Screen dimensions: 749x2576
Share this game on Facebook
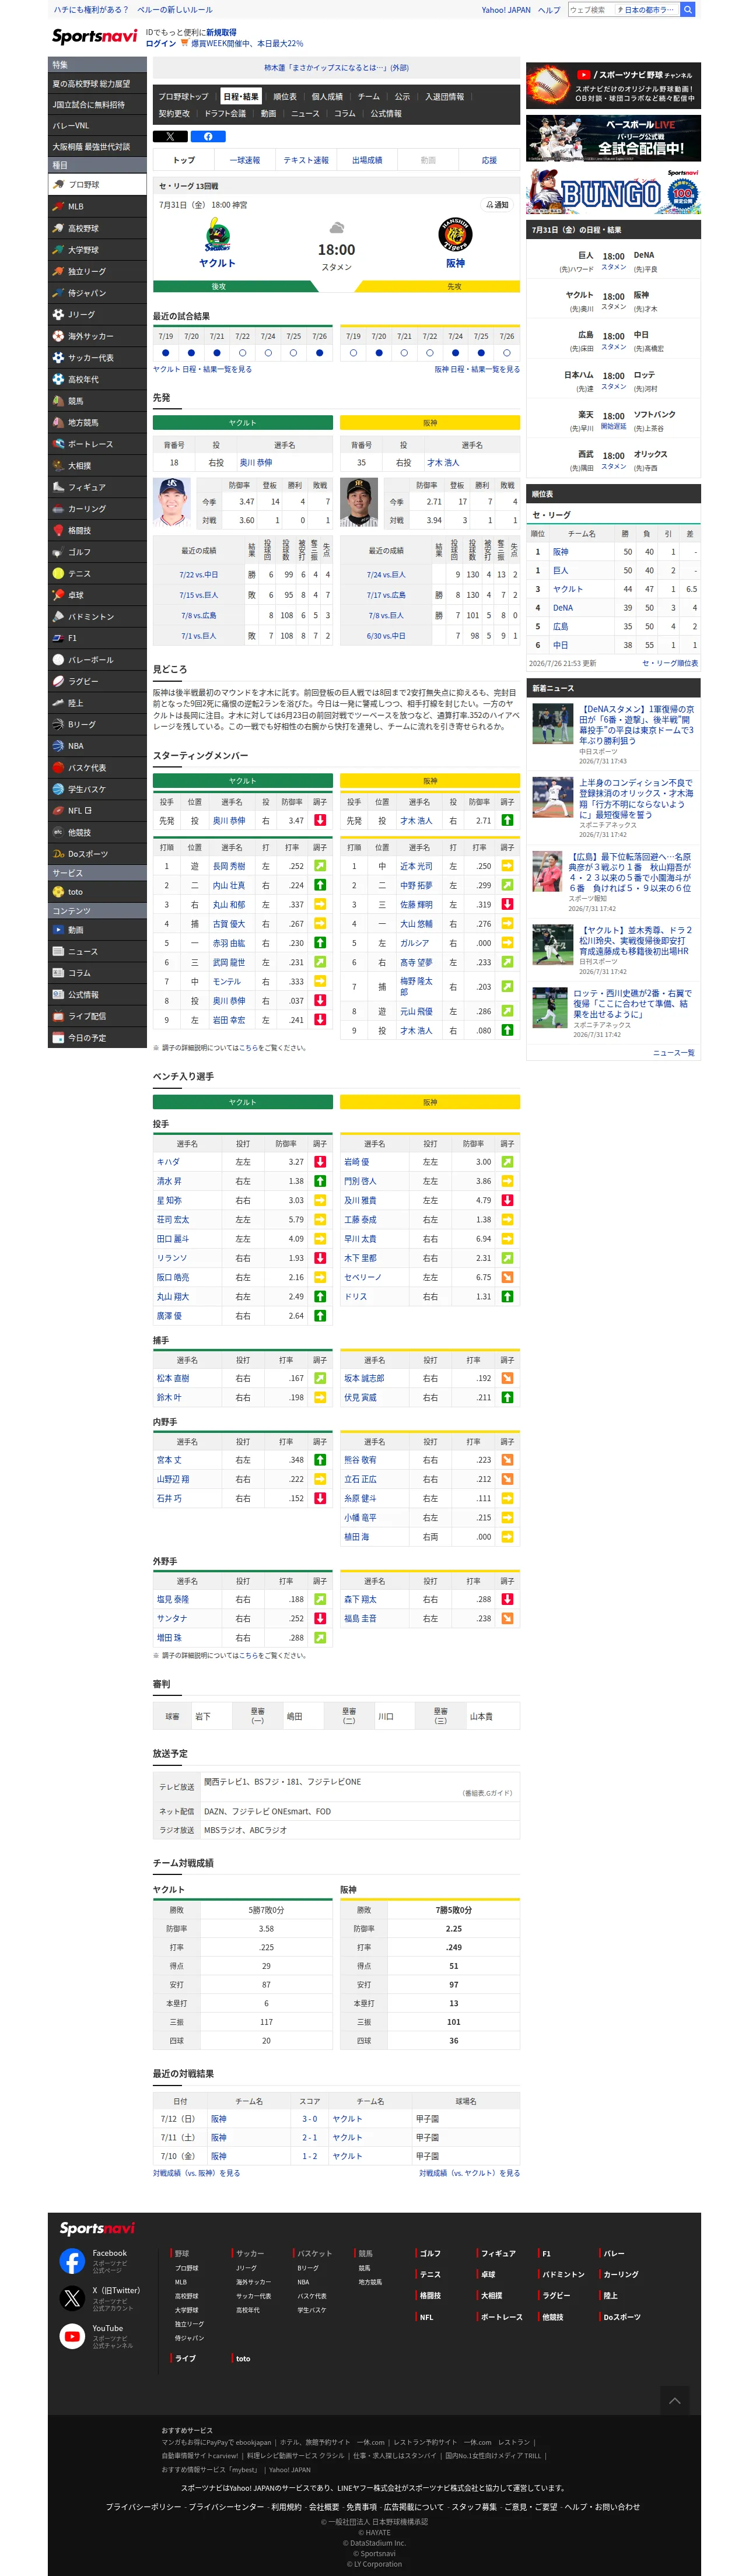pyautogui.click(x=208, y=136)
